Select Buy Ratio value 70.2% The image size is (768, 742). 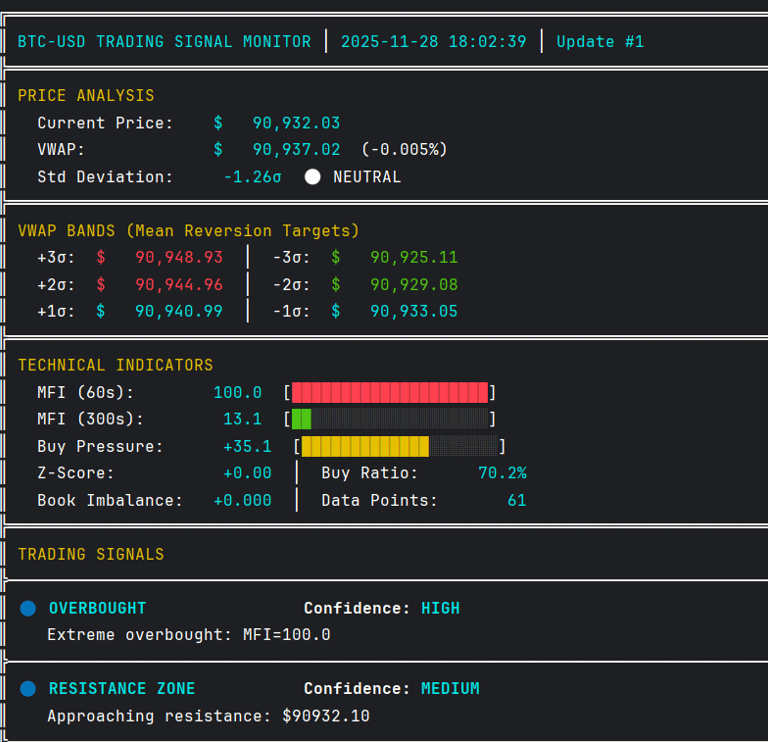pos(502,473)
